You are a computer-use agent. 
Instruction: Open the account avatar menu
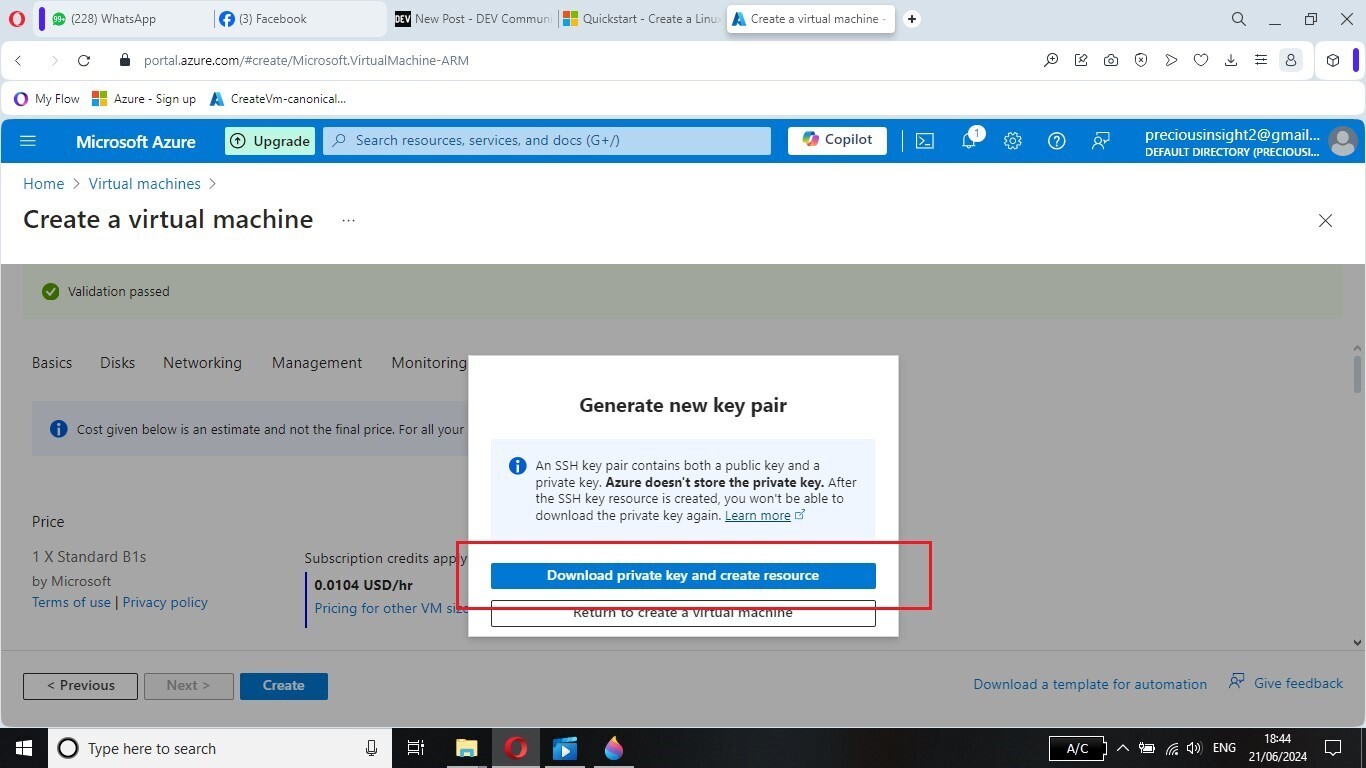coord(1342,141)
